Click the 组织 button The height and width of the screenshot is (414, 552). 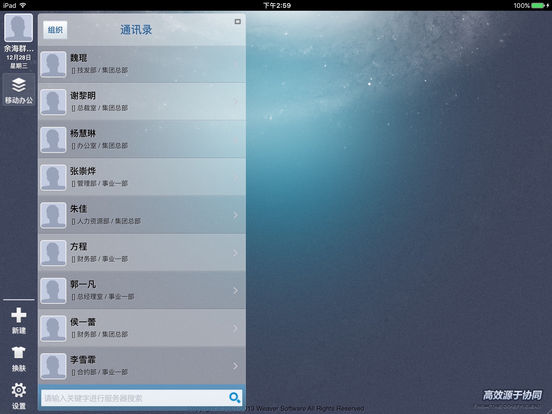coord(55,30)
